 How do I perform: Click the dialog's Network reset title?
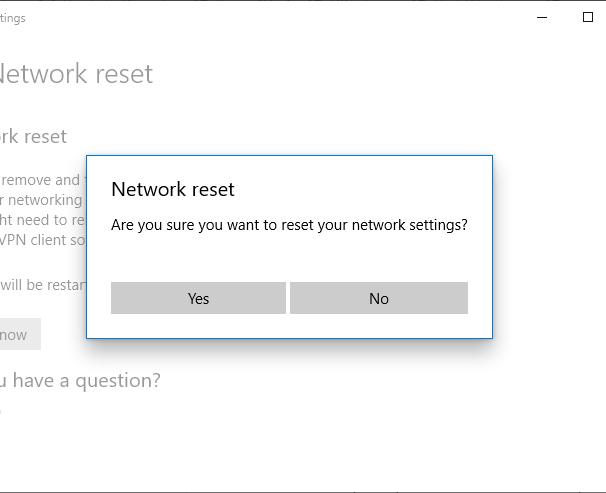pos(173,189)
